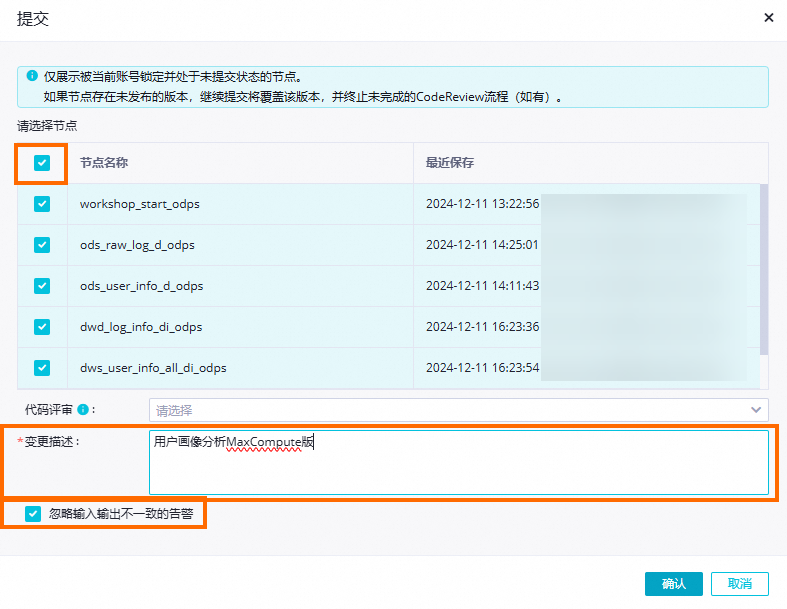This screenshot has width=787, height=609.
Task: Click the 最近保存 column header
Action: (450, 163)
